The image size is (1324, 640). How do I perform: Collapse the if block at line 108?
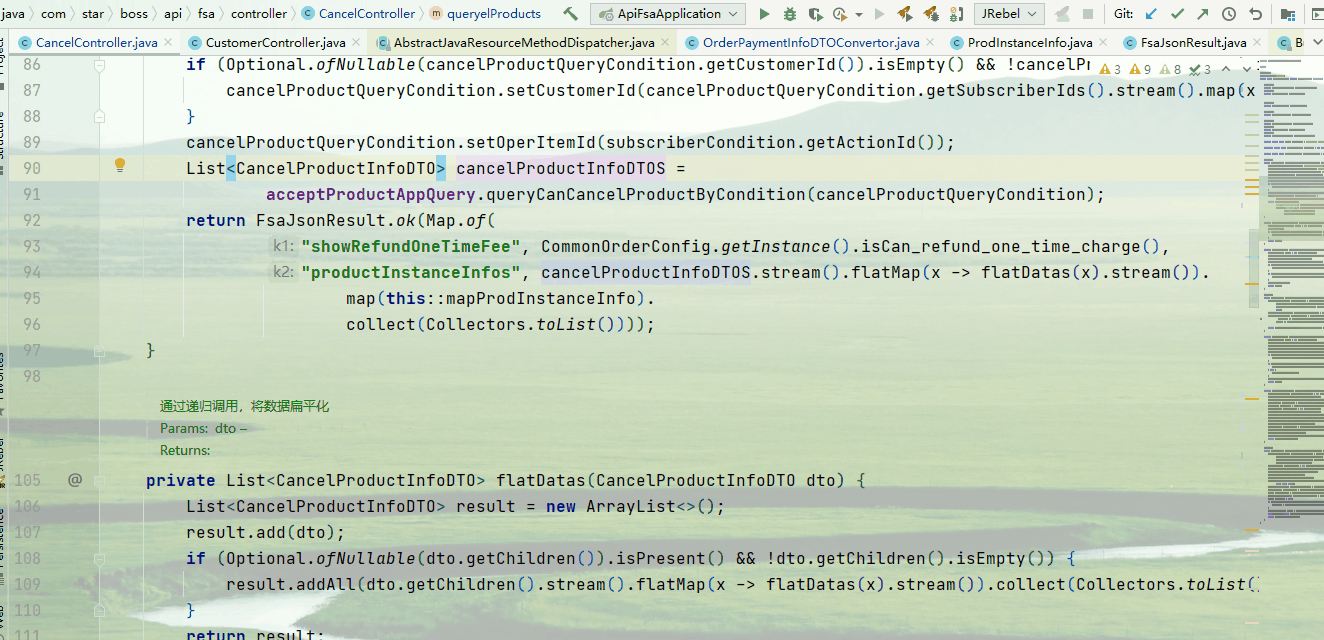tap(99, 558)
